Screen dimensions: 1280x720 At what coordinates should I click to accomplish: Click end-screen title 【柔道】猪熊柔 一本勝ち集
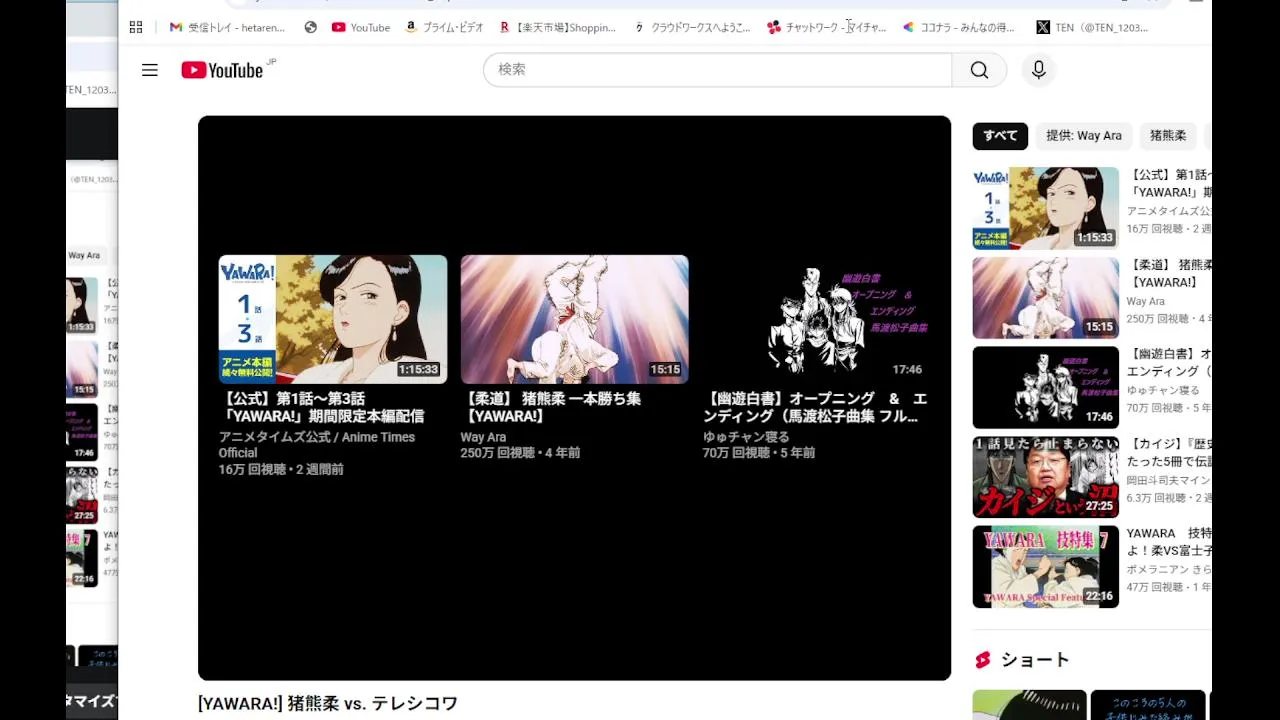point(551,407)
